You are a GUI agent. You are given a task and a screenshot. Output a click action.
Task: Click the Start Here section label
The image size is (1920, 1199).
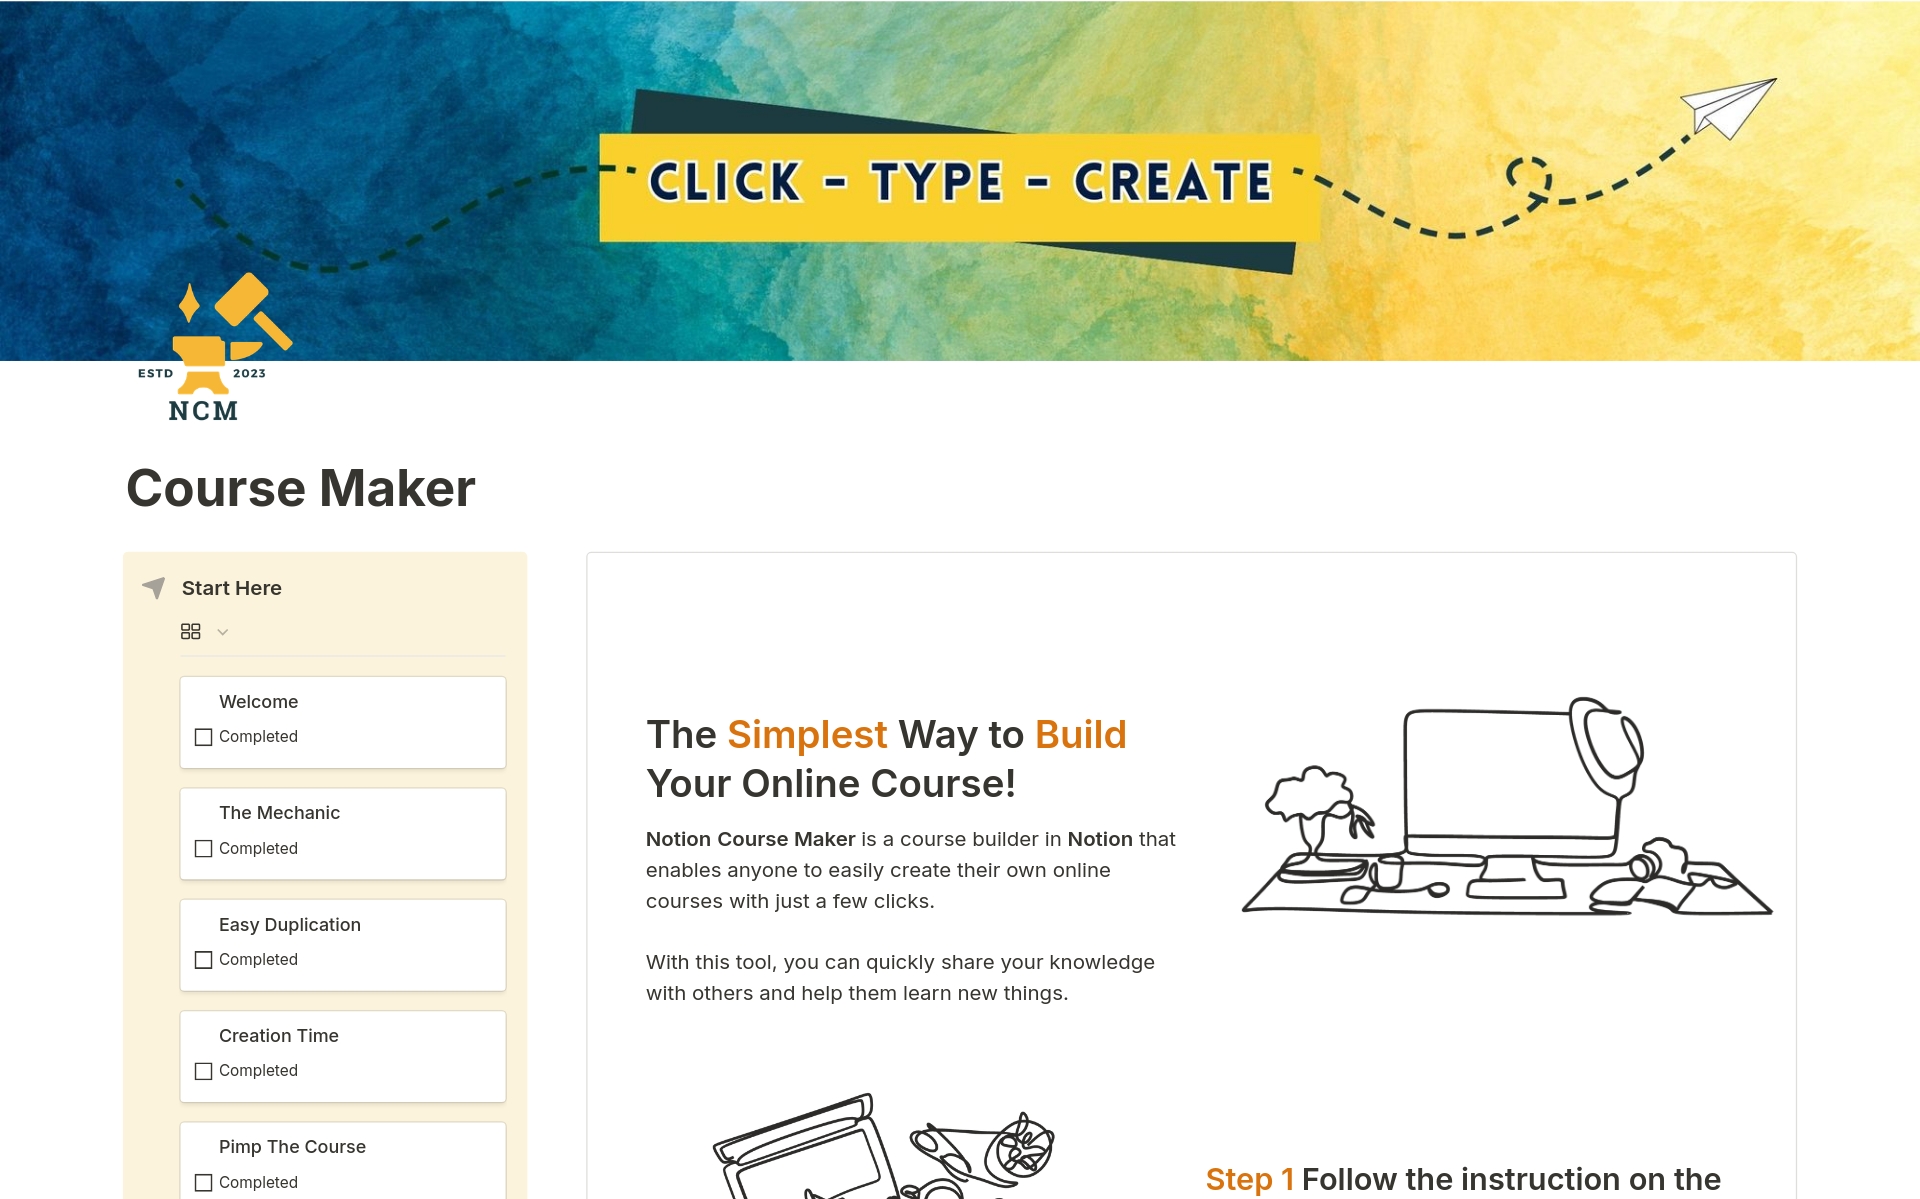(x=232, y=587)
